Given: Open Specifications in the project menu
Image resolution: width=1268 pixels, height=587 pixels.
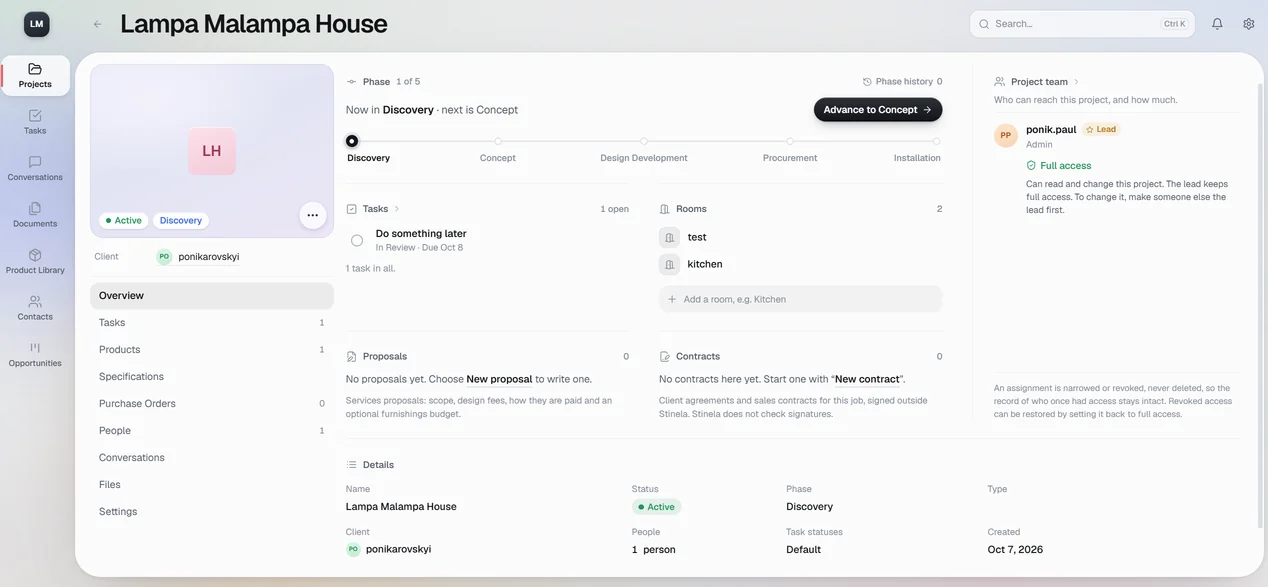Looking at the screenshot, I should [x=212, y=377].
